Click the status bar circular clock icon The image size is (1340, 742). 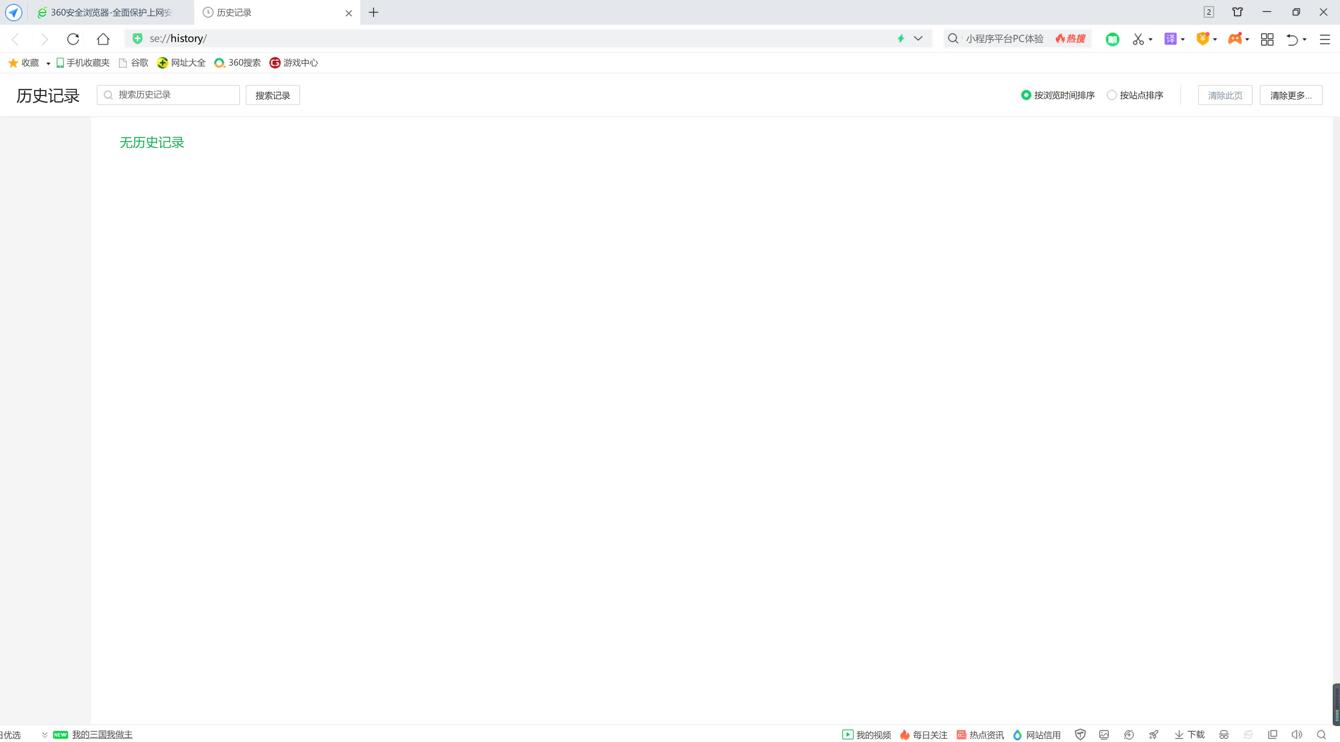pos(1129,735)
